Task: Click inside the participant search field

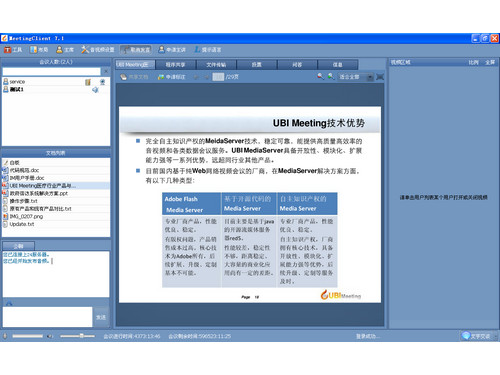Action: point(51,71)
